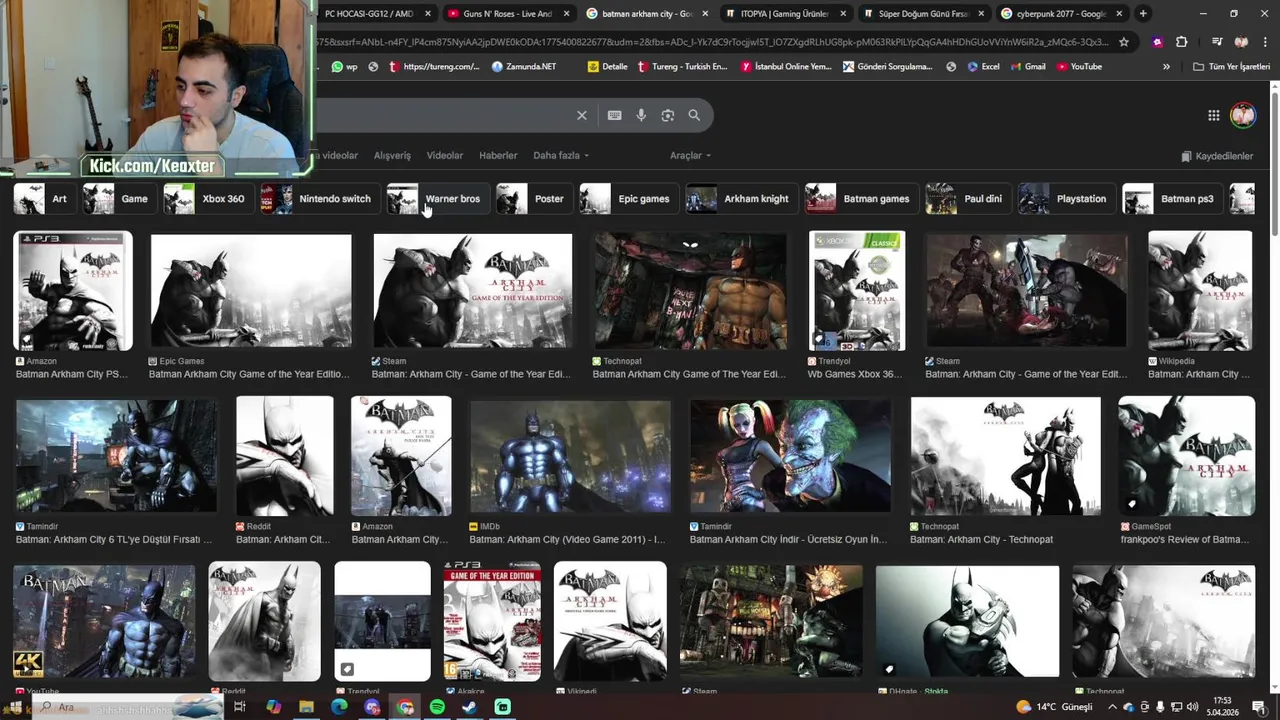Click the Technopat Batman: Arkham City - Technopat link
Screen dimensions: 1280x720
point(981,539)
